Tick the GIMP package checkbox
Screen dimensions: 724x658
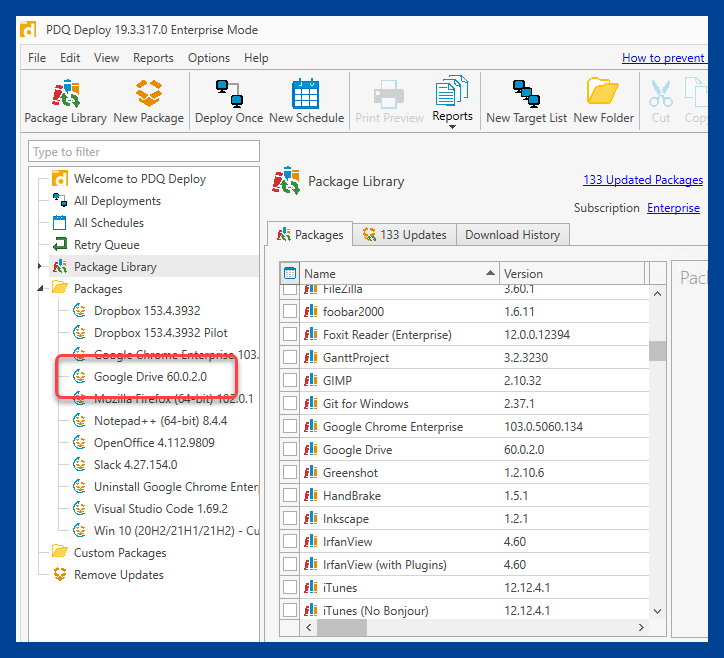point(290,380)
